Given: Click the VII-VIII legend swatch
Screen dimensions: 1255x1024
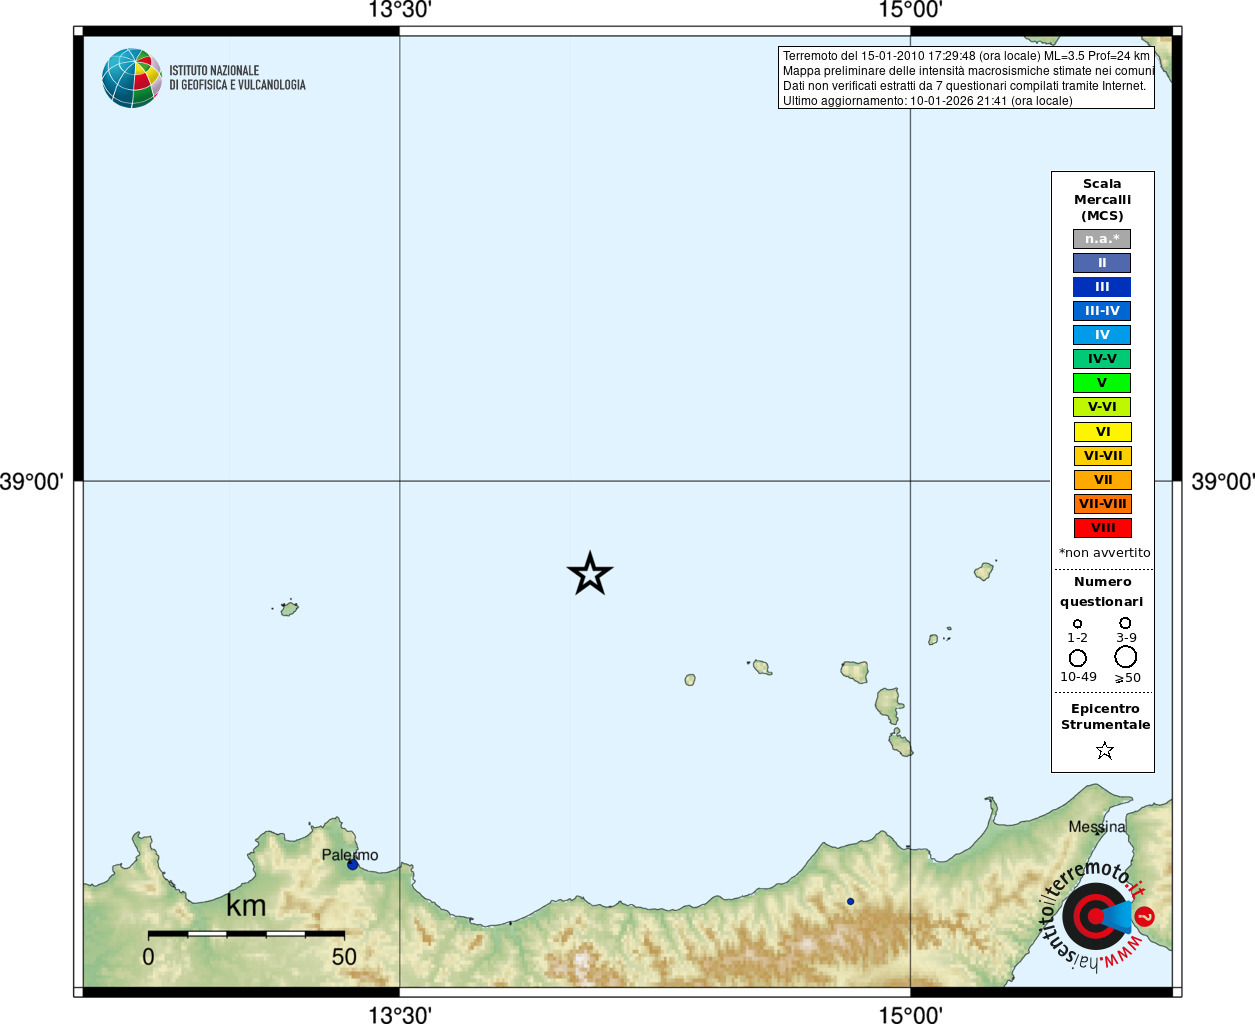Looking at the screenshot, I should click(x=1103, y=504).
